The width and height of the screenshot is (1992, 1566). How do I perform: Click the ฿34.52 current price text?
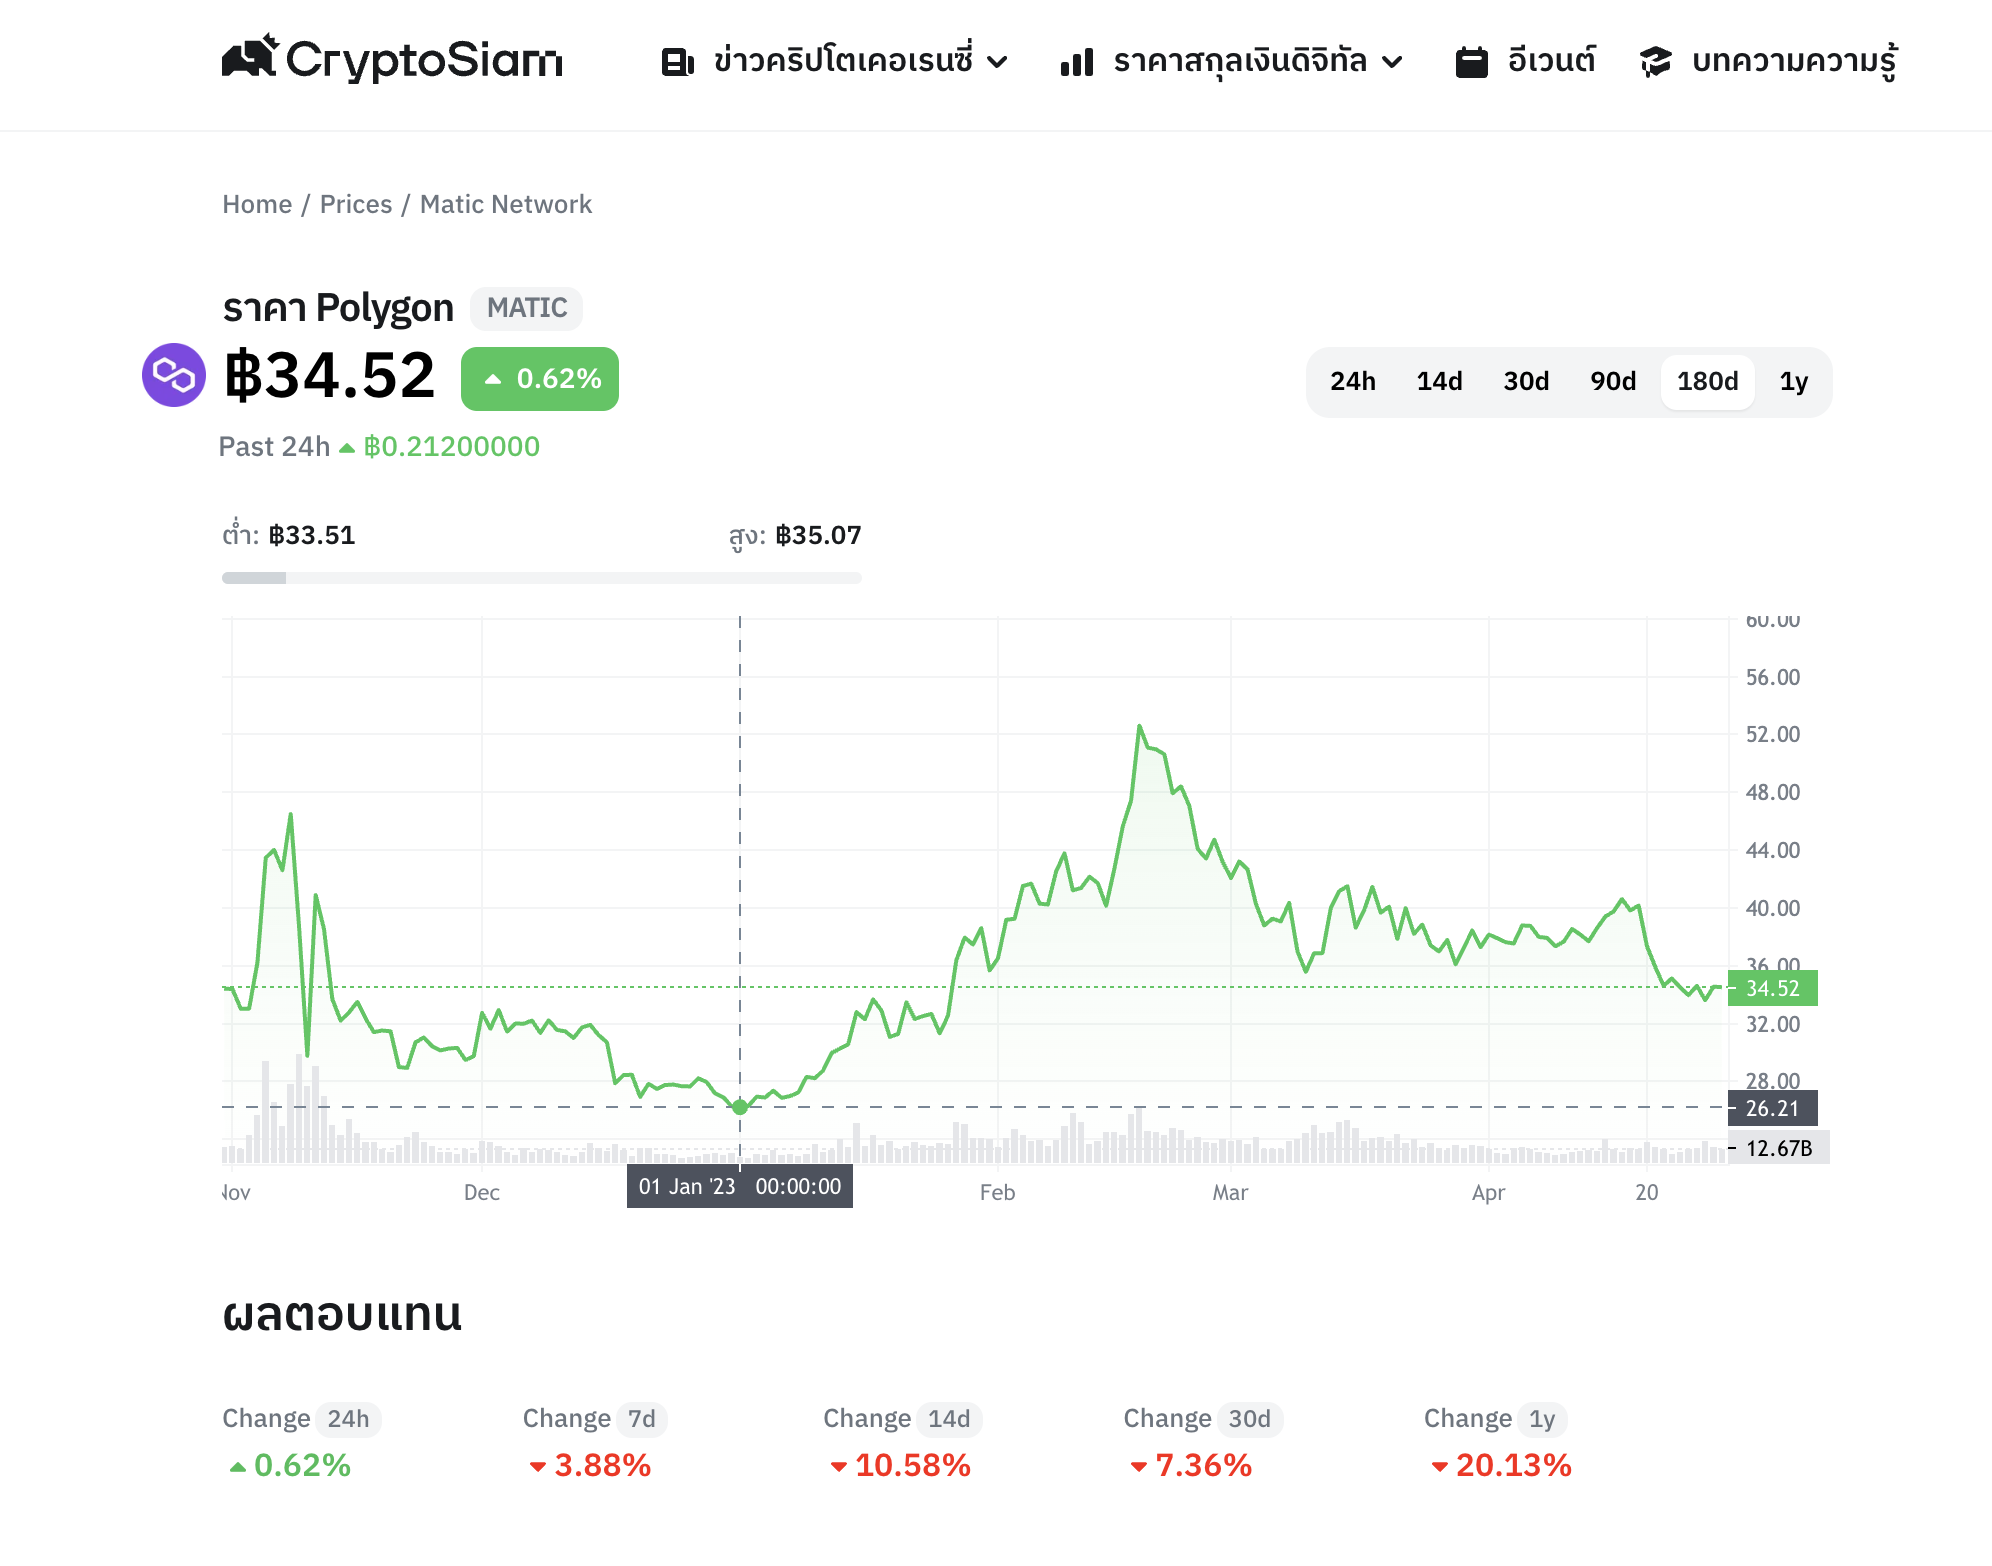330,376
